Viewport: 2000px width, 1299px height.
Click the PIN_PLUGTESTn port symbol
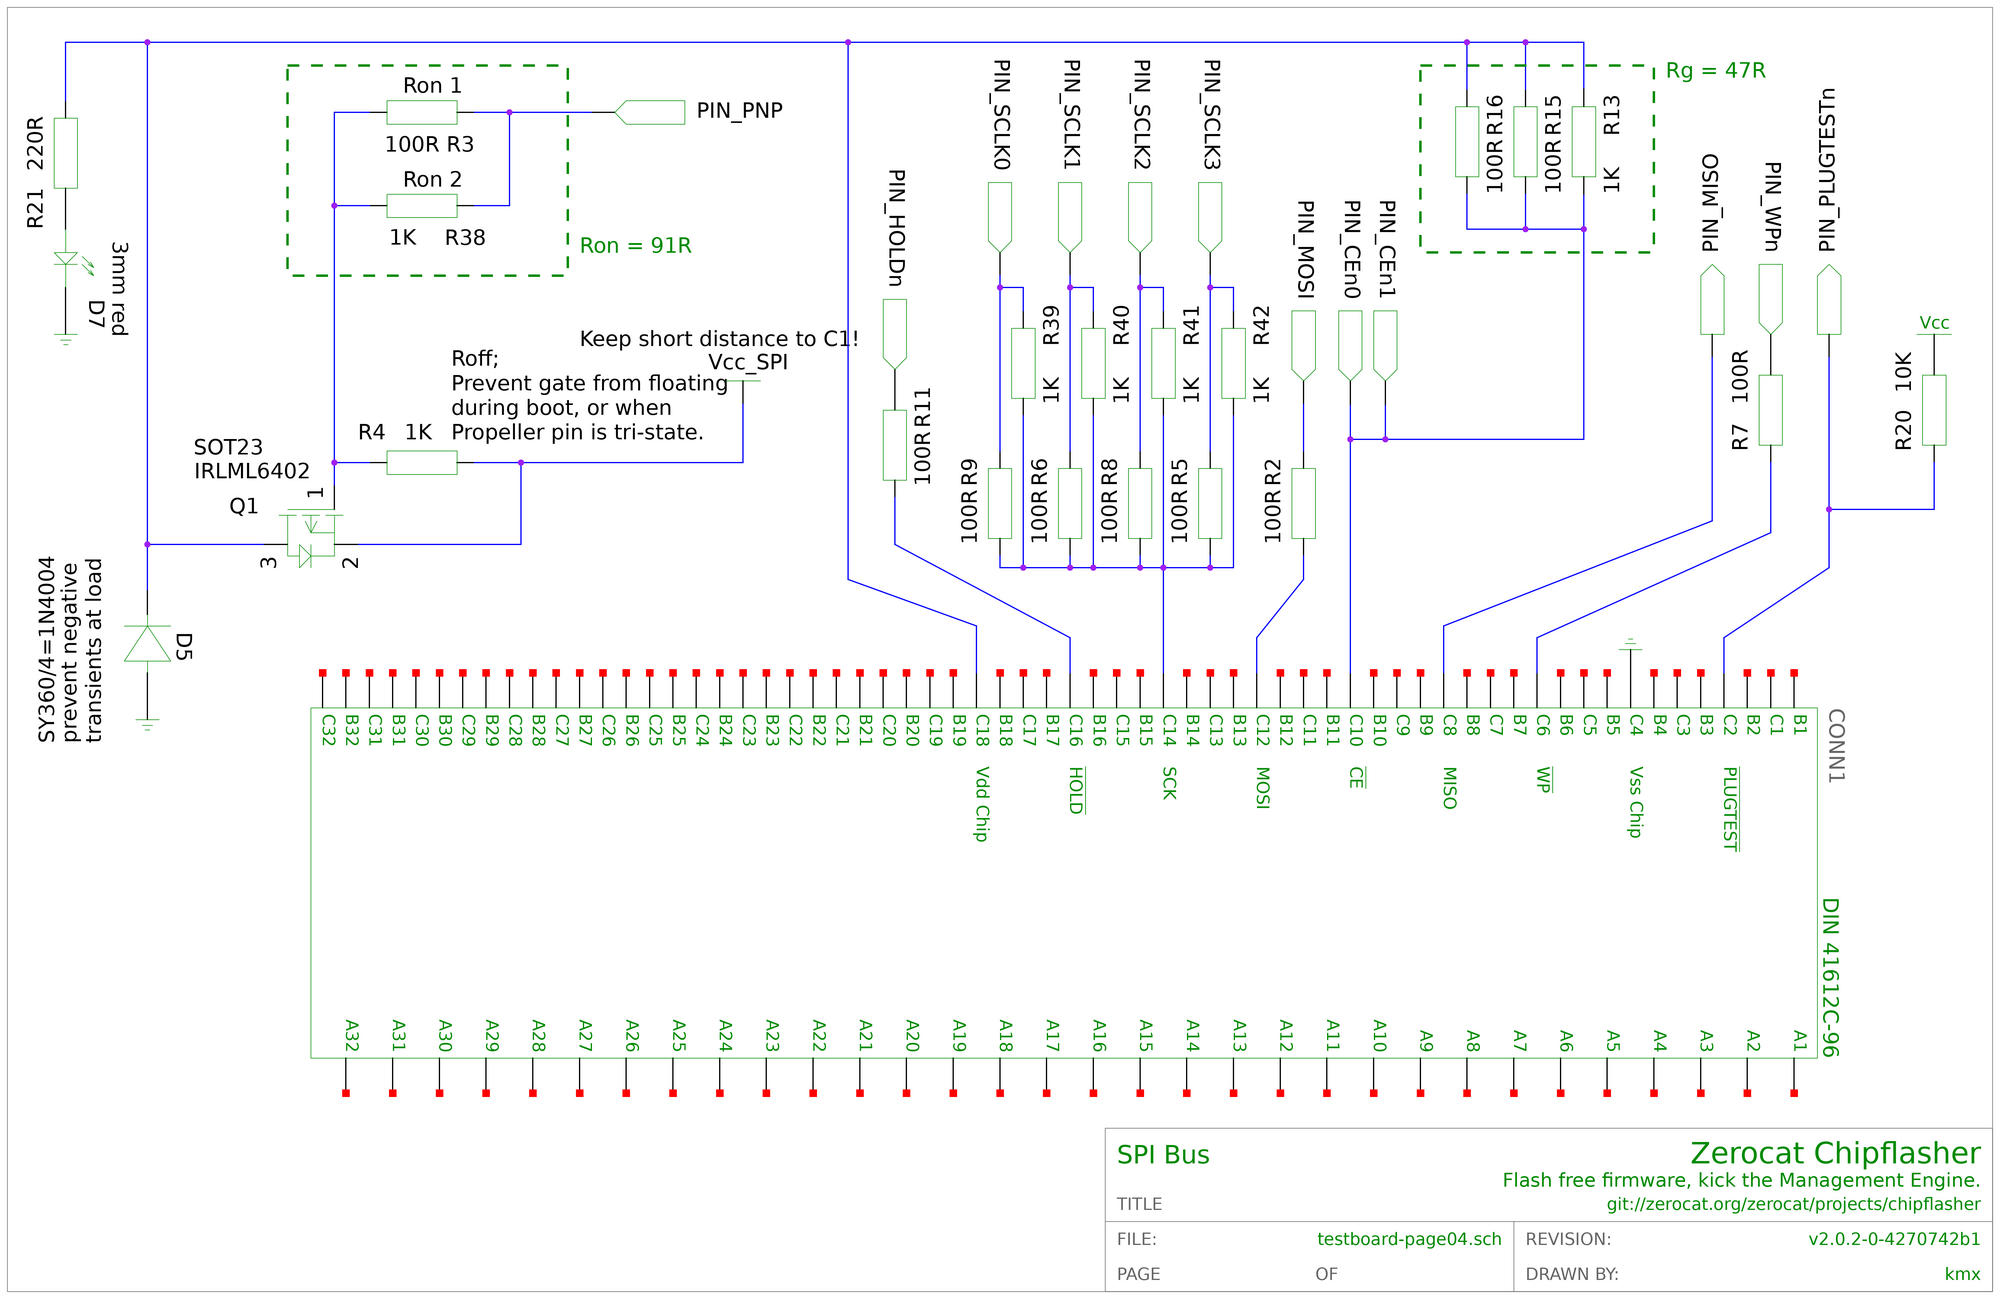point(1829,299)
